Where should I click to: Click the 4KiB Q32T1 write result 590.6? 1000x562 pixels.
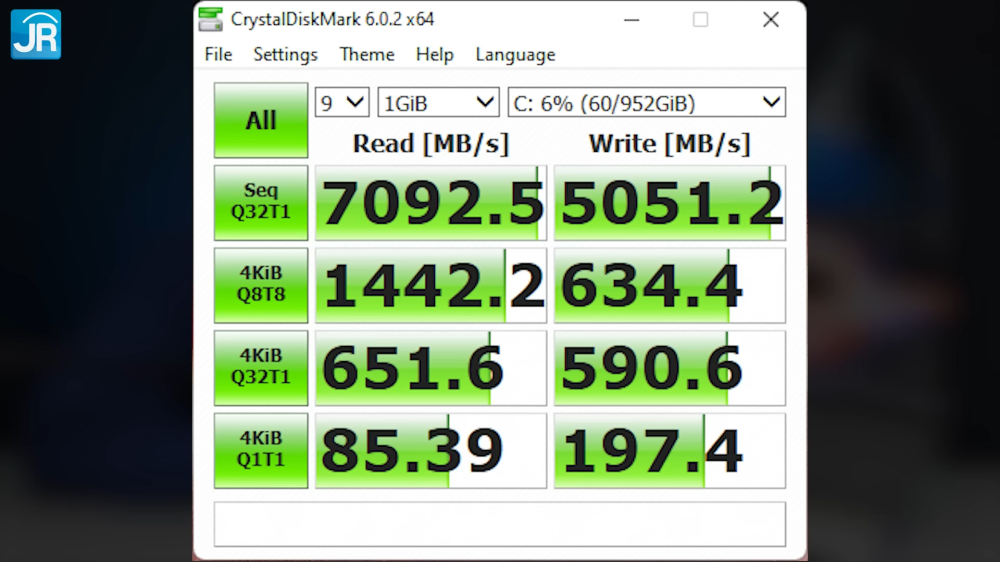[670, 368]
